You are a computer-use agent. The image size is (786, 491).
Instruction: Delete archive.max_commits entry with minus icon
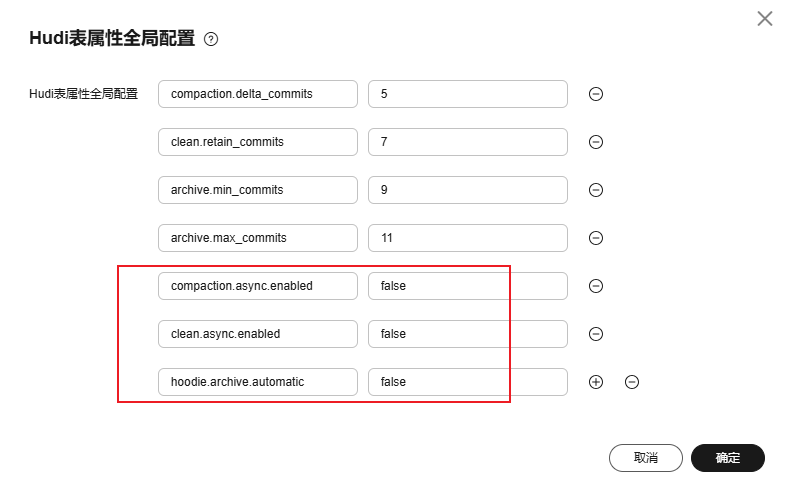click(596, 238)
